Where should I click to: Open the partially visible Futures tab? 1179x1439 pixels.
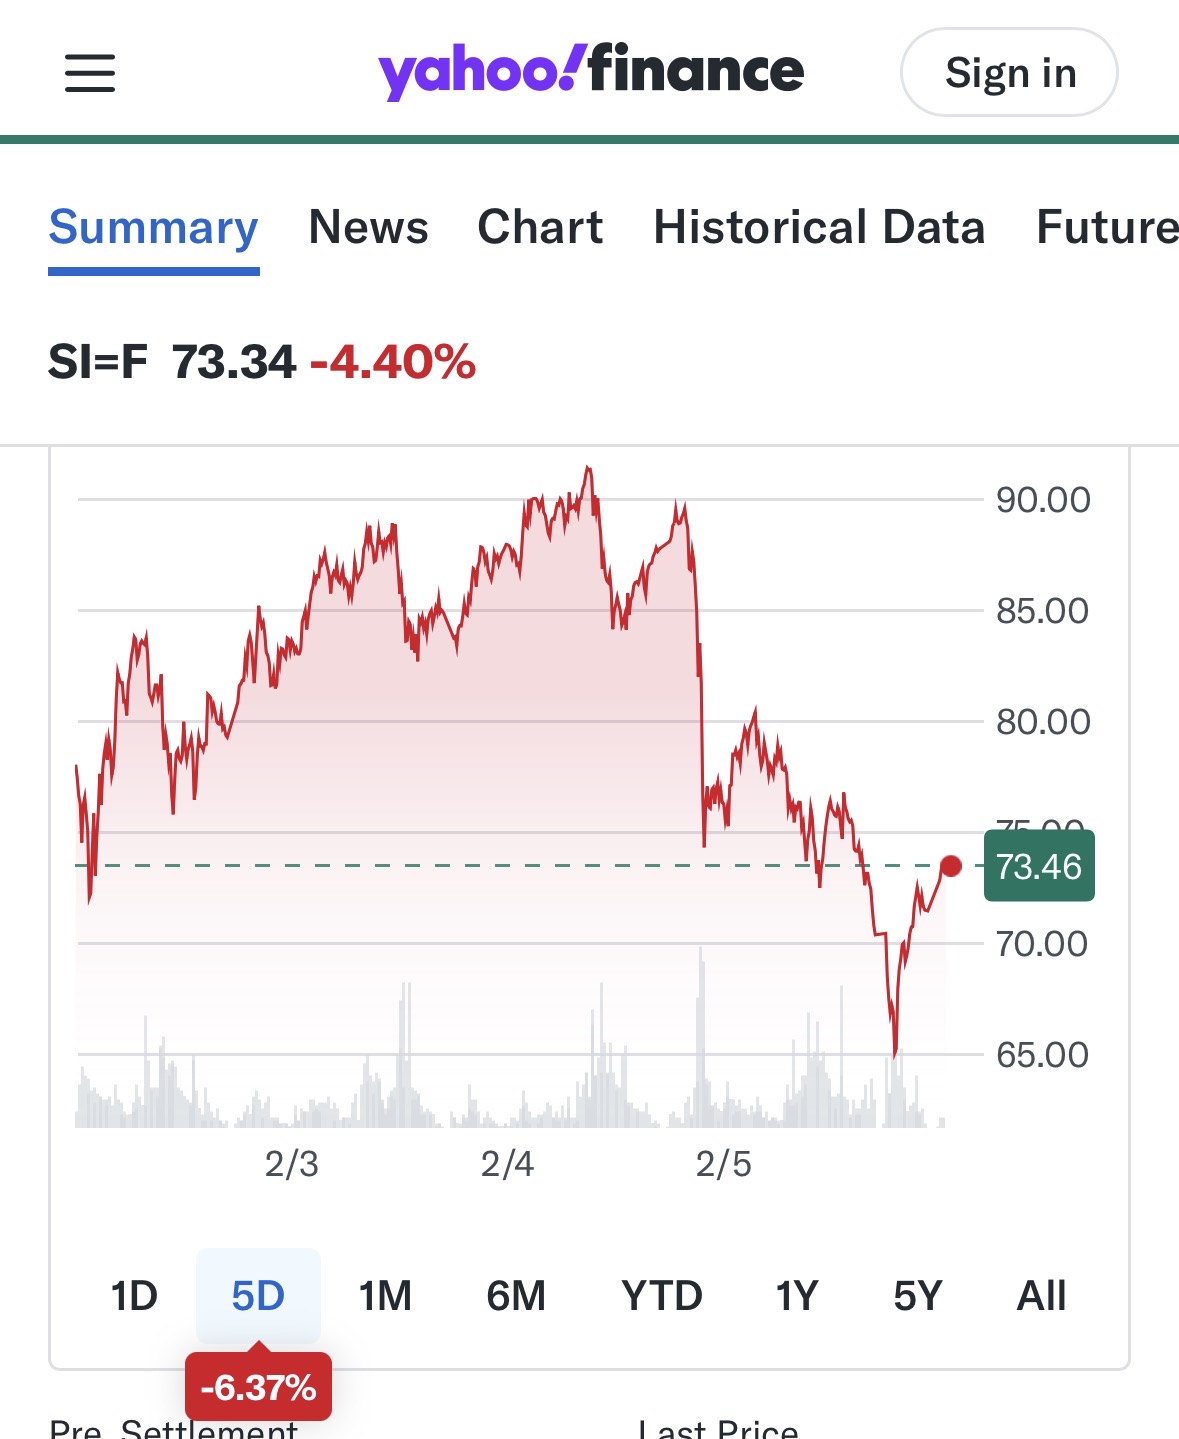1106,228
